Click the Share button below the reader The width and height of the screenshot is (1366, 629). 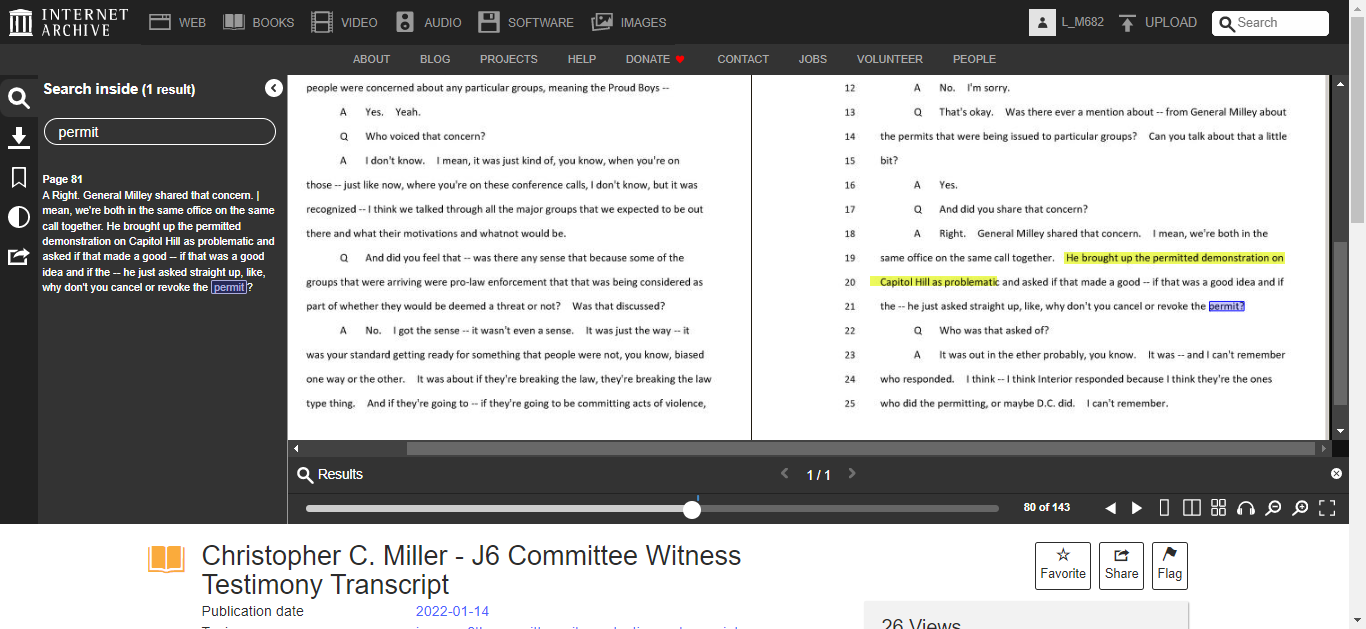pyautogui.click(x=1122, y=566)
